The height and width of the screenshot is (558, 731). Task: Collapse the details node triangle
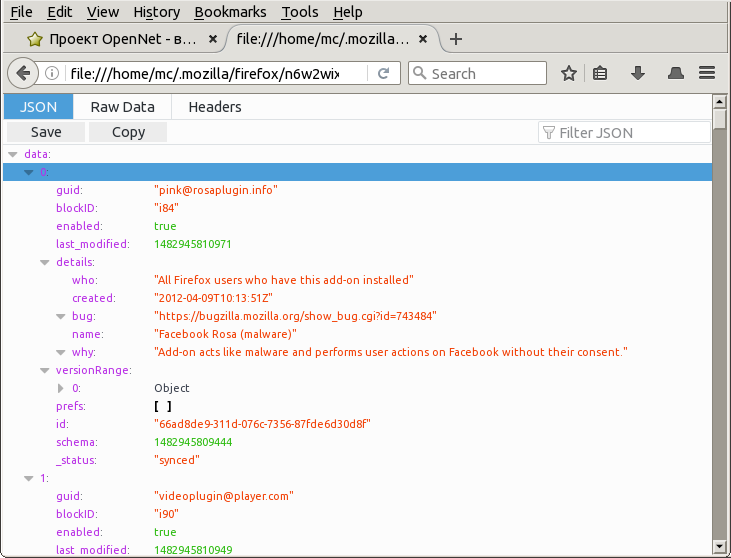[45, 262]
